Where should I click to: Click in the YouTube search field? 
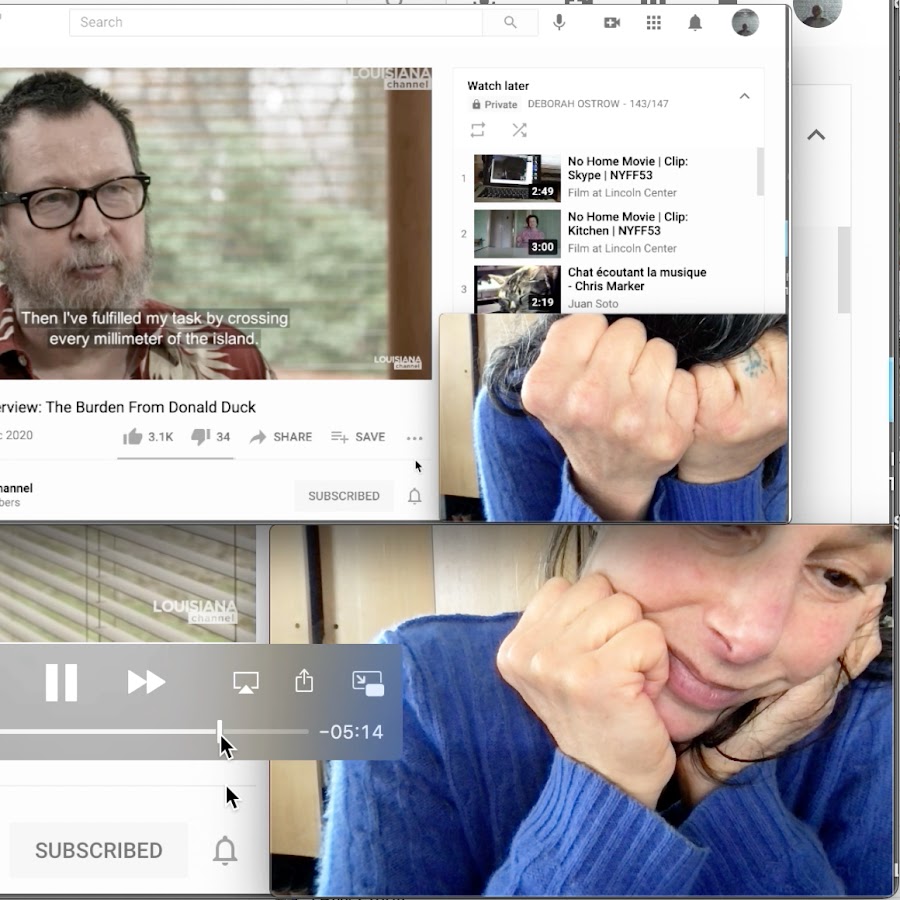[275, 22]
